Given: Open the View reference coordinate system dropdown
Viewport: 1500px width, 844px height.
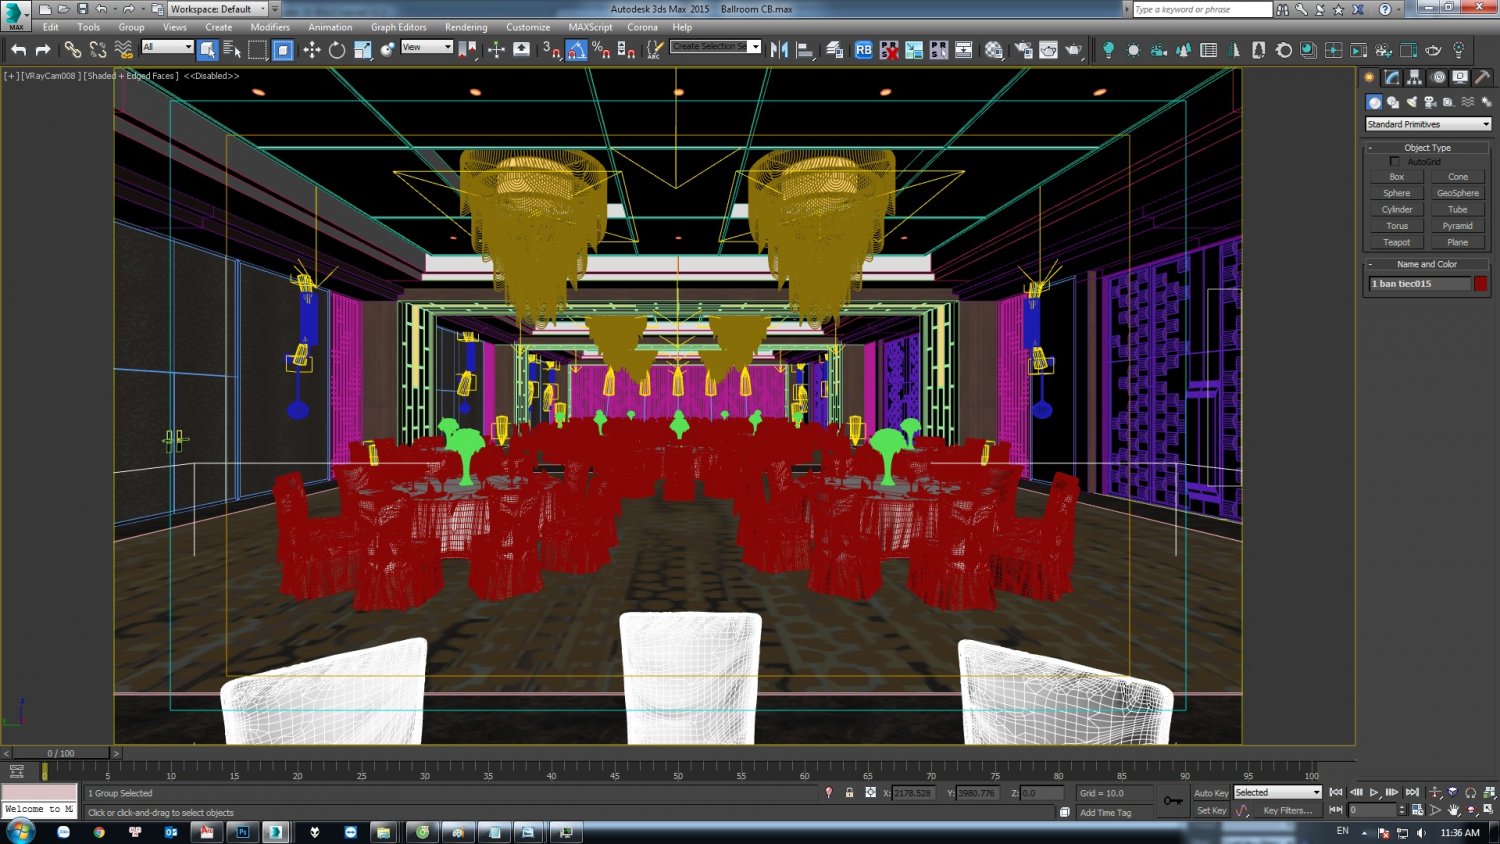Looking at the screenshot, I should click(427, 46).
